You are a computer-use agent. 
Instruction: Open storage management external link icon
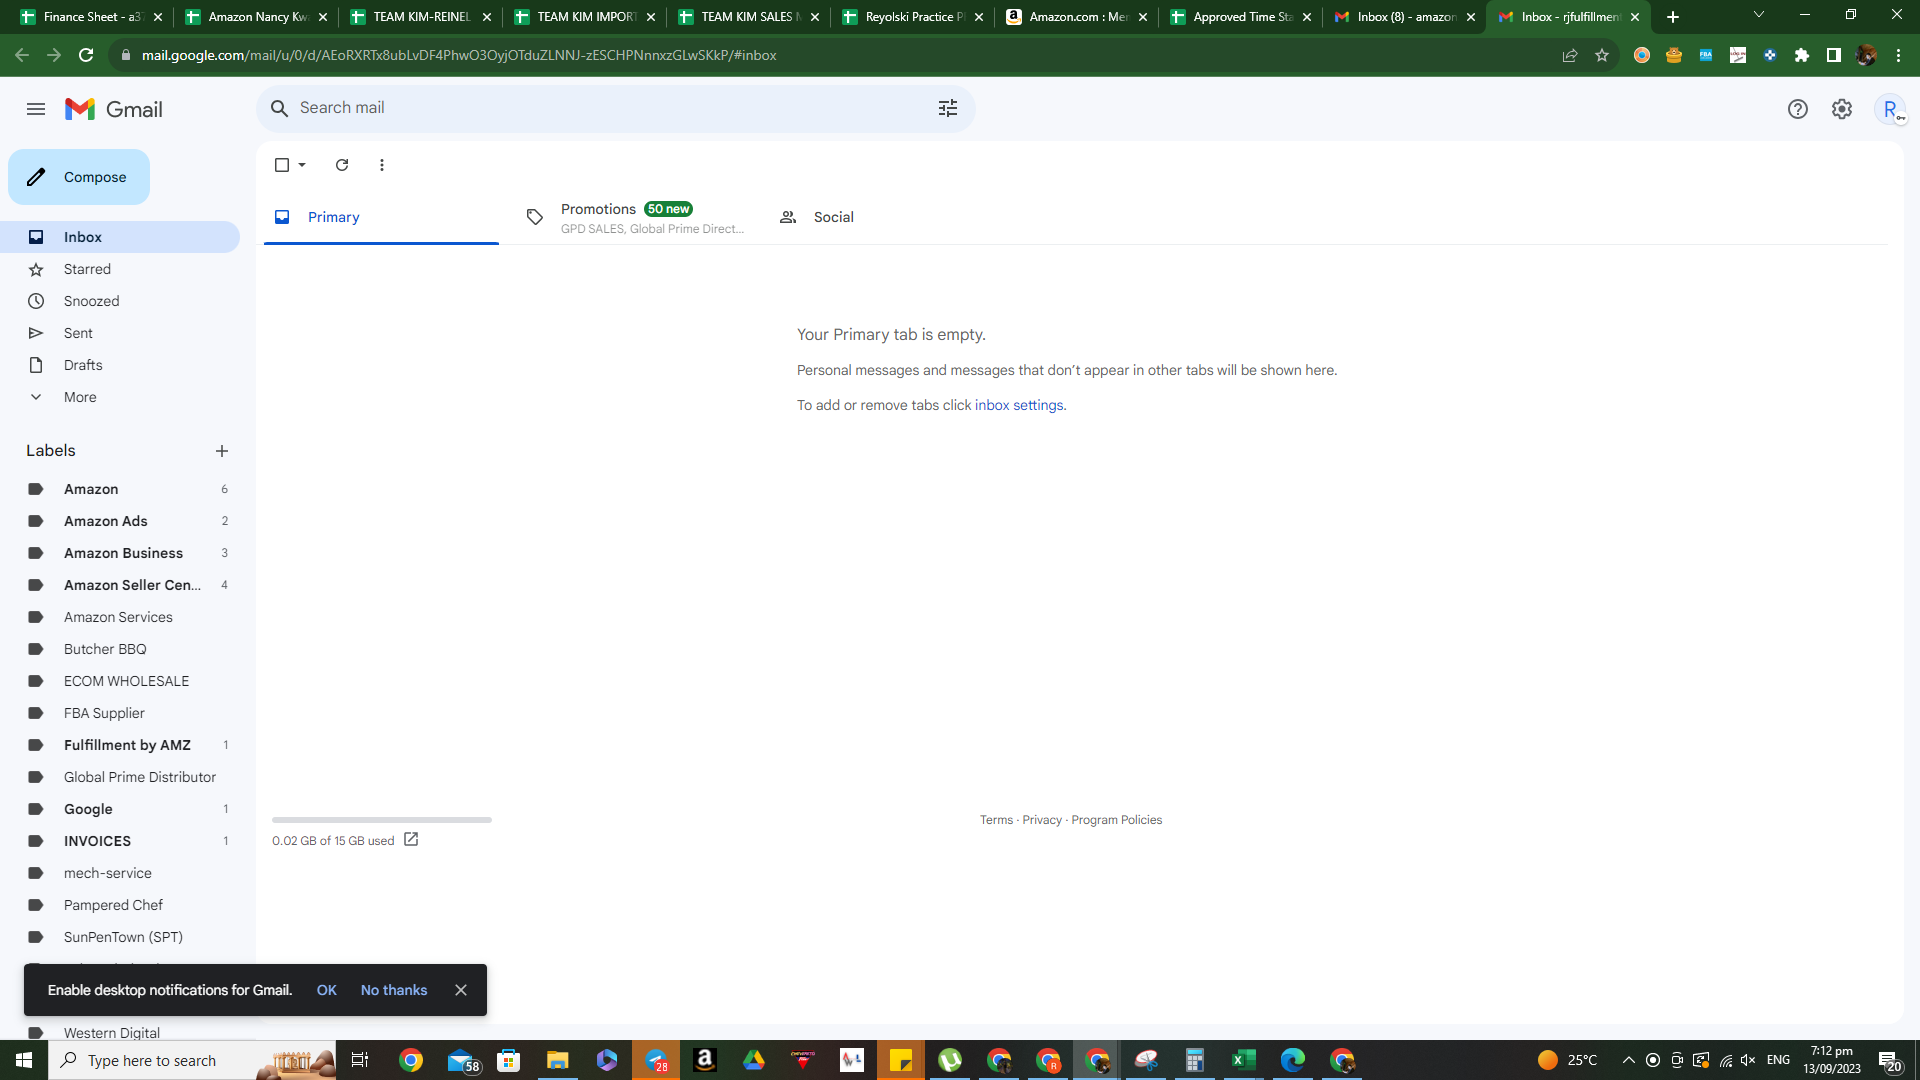[x=411, y=840]
